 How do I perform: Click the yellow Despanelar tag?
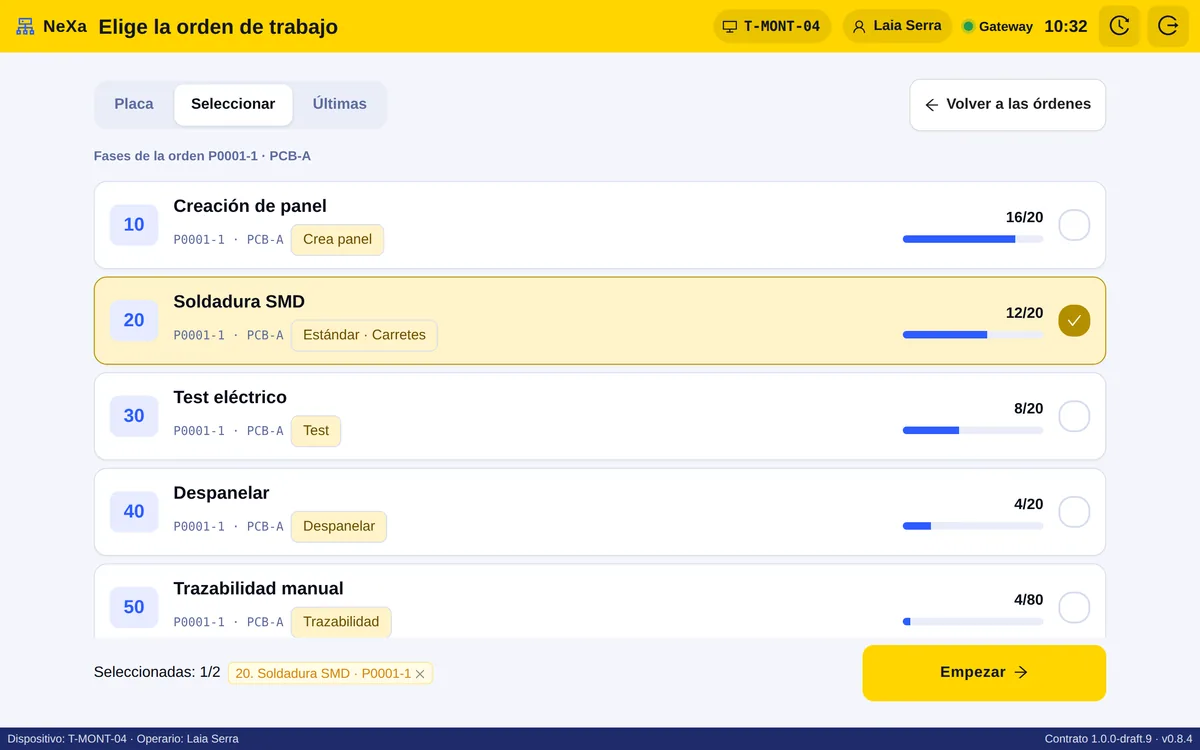point(339,527)
